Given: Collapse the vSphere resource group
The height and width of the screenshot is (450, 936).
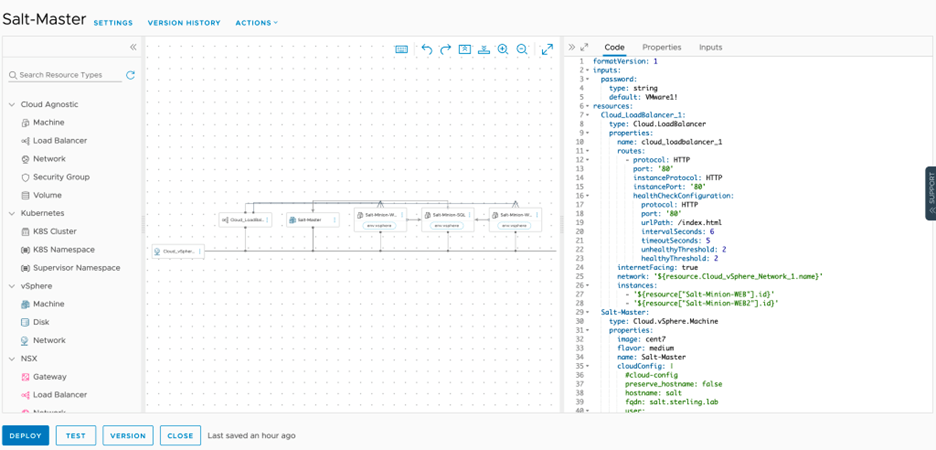Looking at the screenshot, I should point(12,286).
